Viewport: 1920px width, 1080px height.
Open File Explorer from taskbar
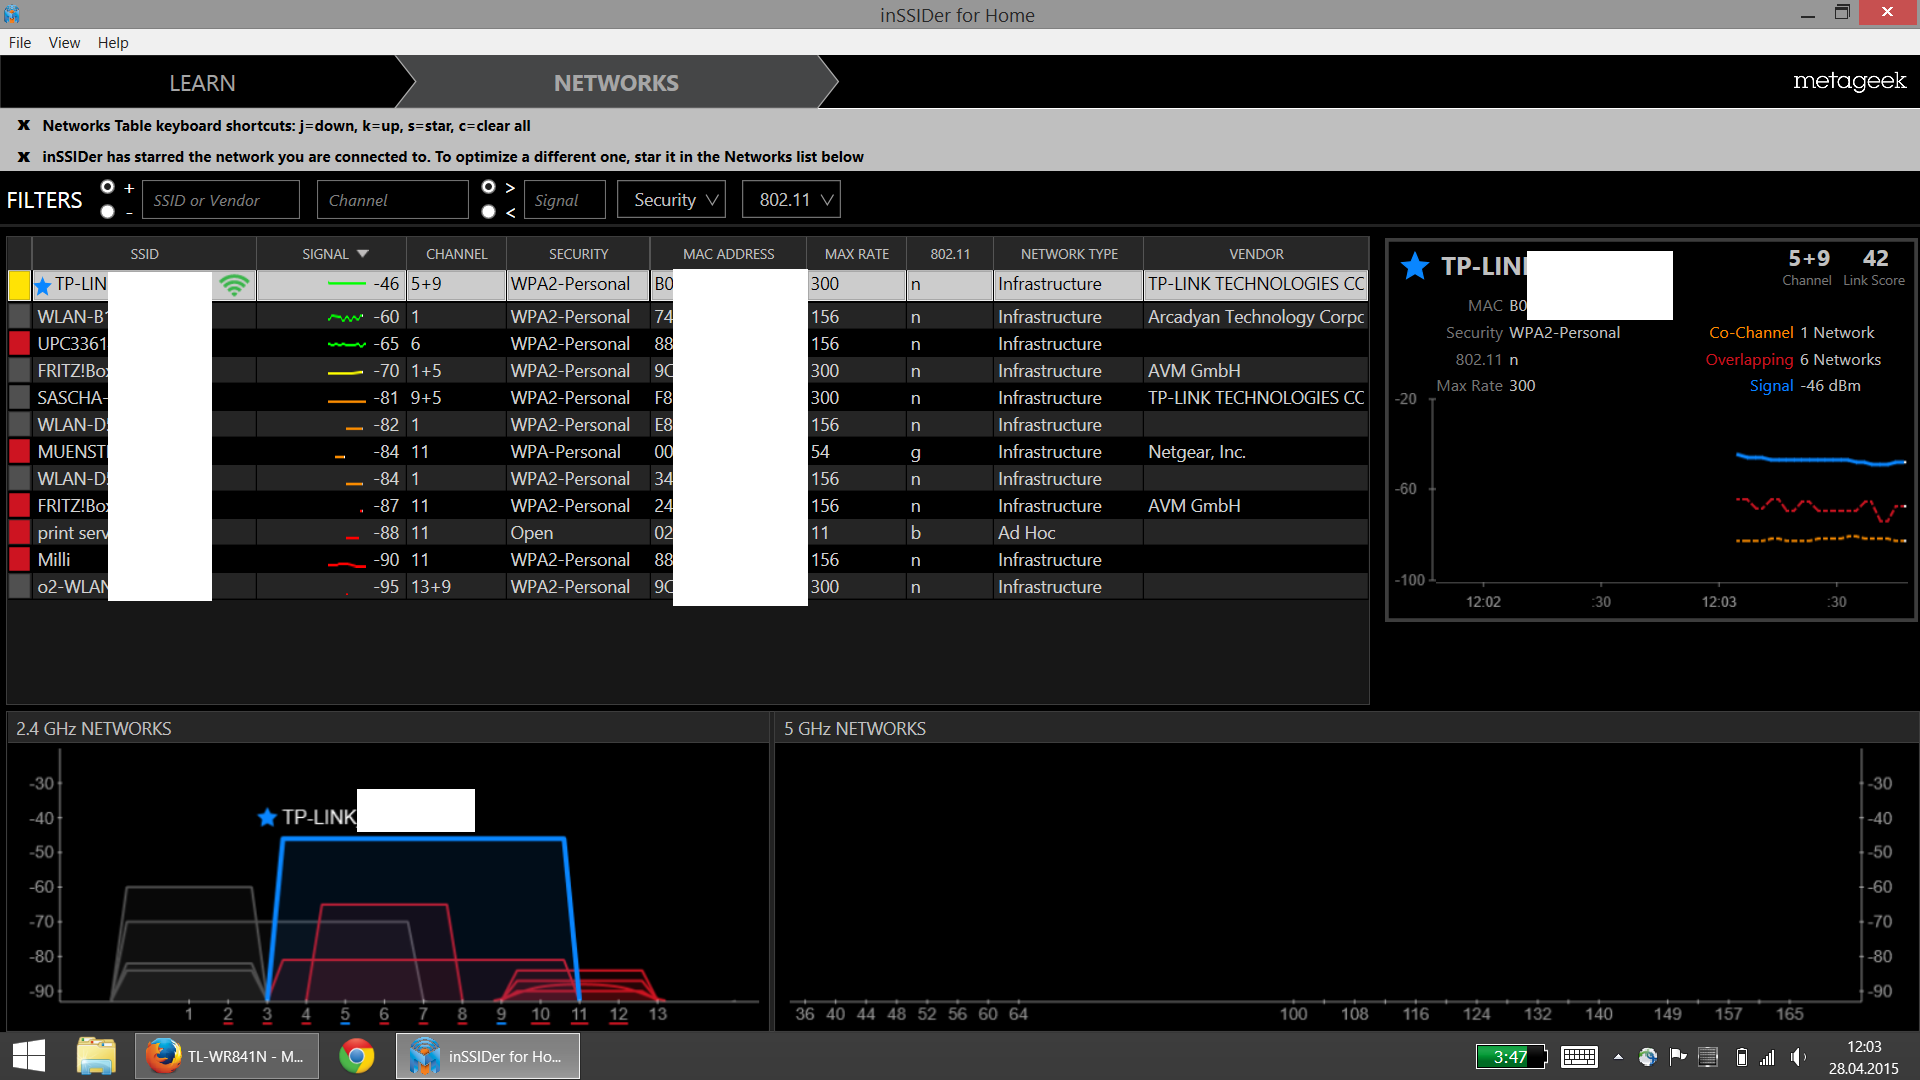point(96,1056)
